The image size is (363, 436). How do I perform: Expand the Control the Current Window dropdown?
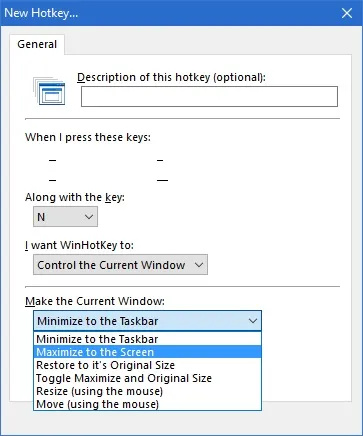coord(120,265)
